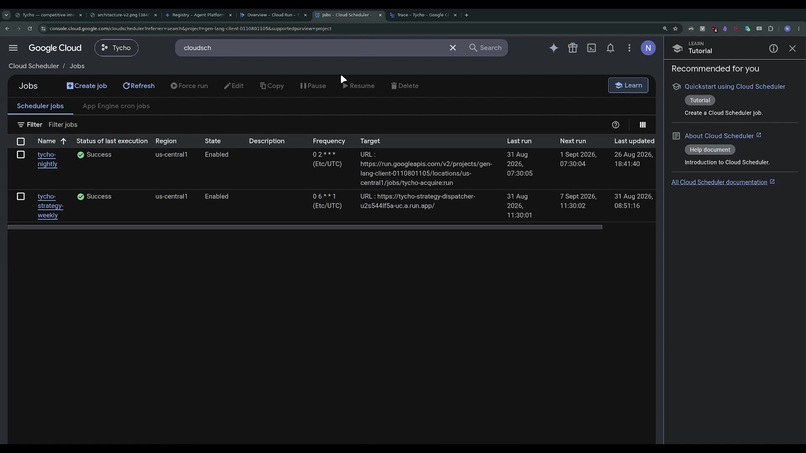Open the notifications bell
This screenshot has width=806, height=453.
pyautogui.click(x=610, y=48)
